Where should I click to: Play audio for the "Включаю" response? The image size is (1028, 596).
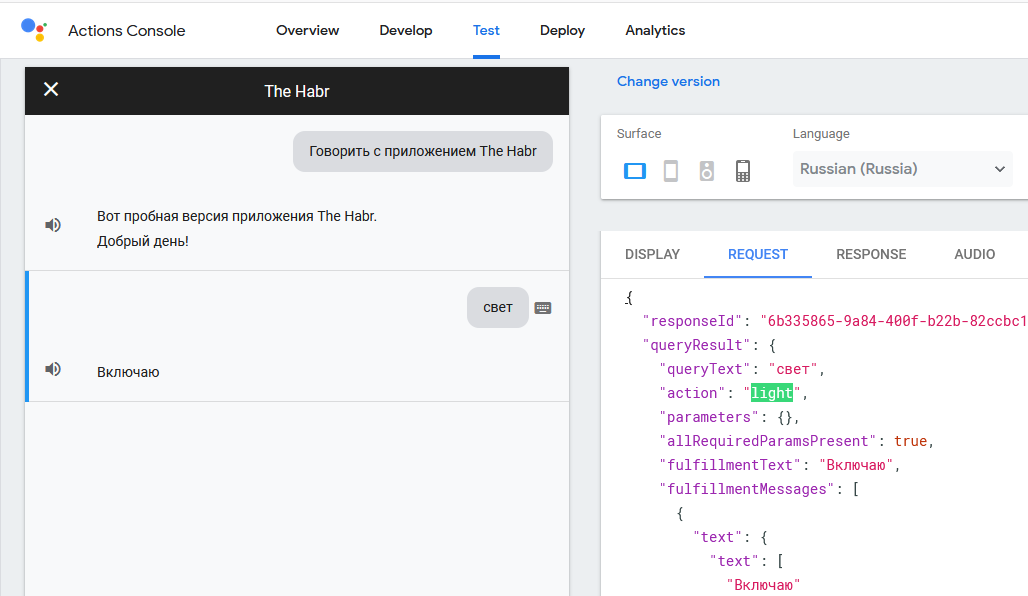(53, 369)
